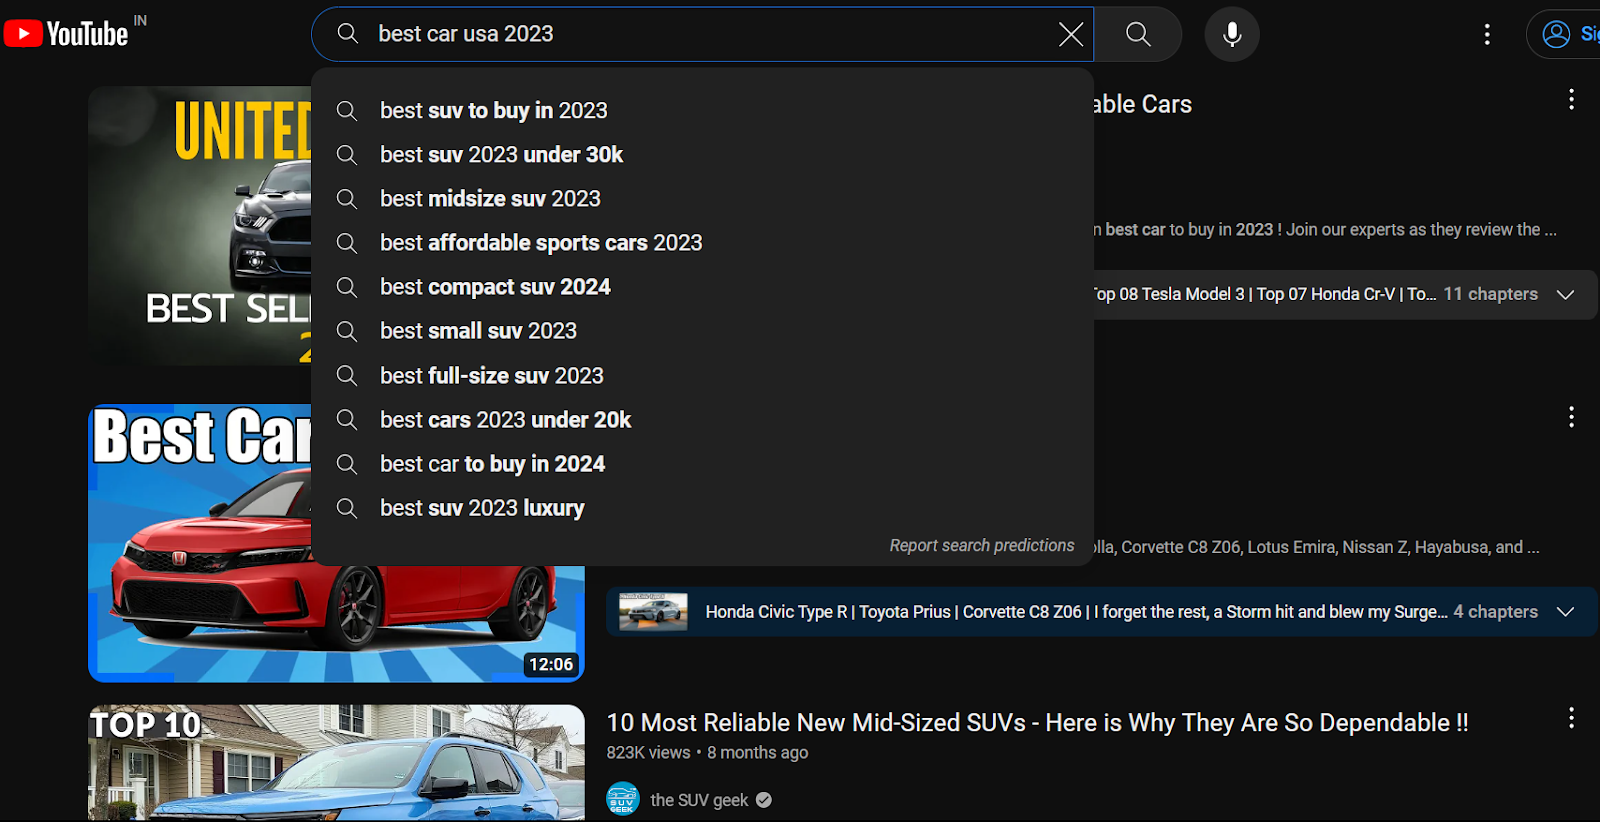Start voice search with the microphone
This screenshot has height=822, width=1600.
[1232, 34]
